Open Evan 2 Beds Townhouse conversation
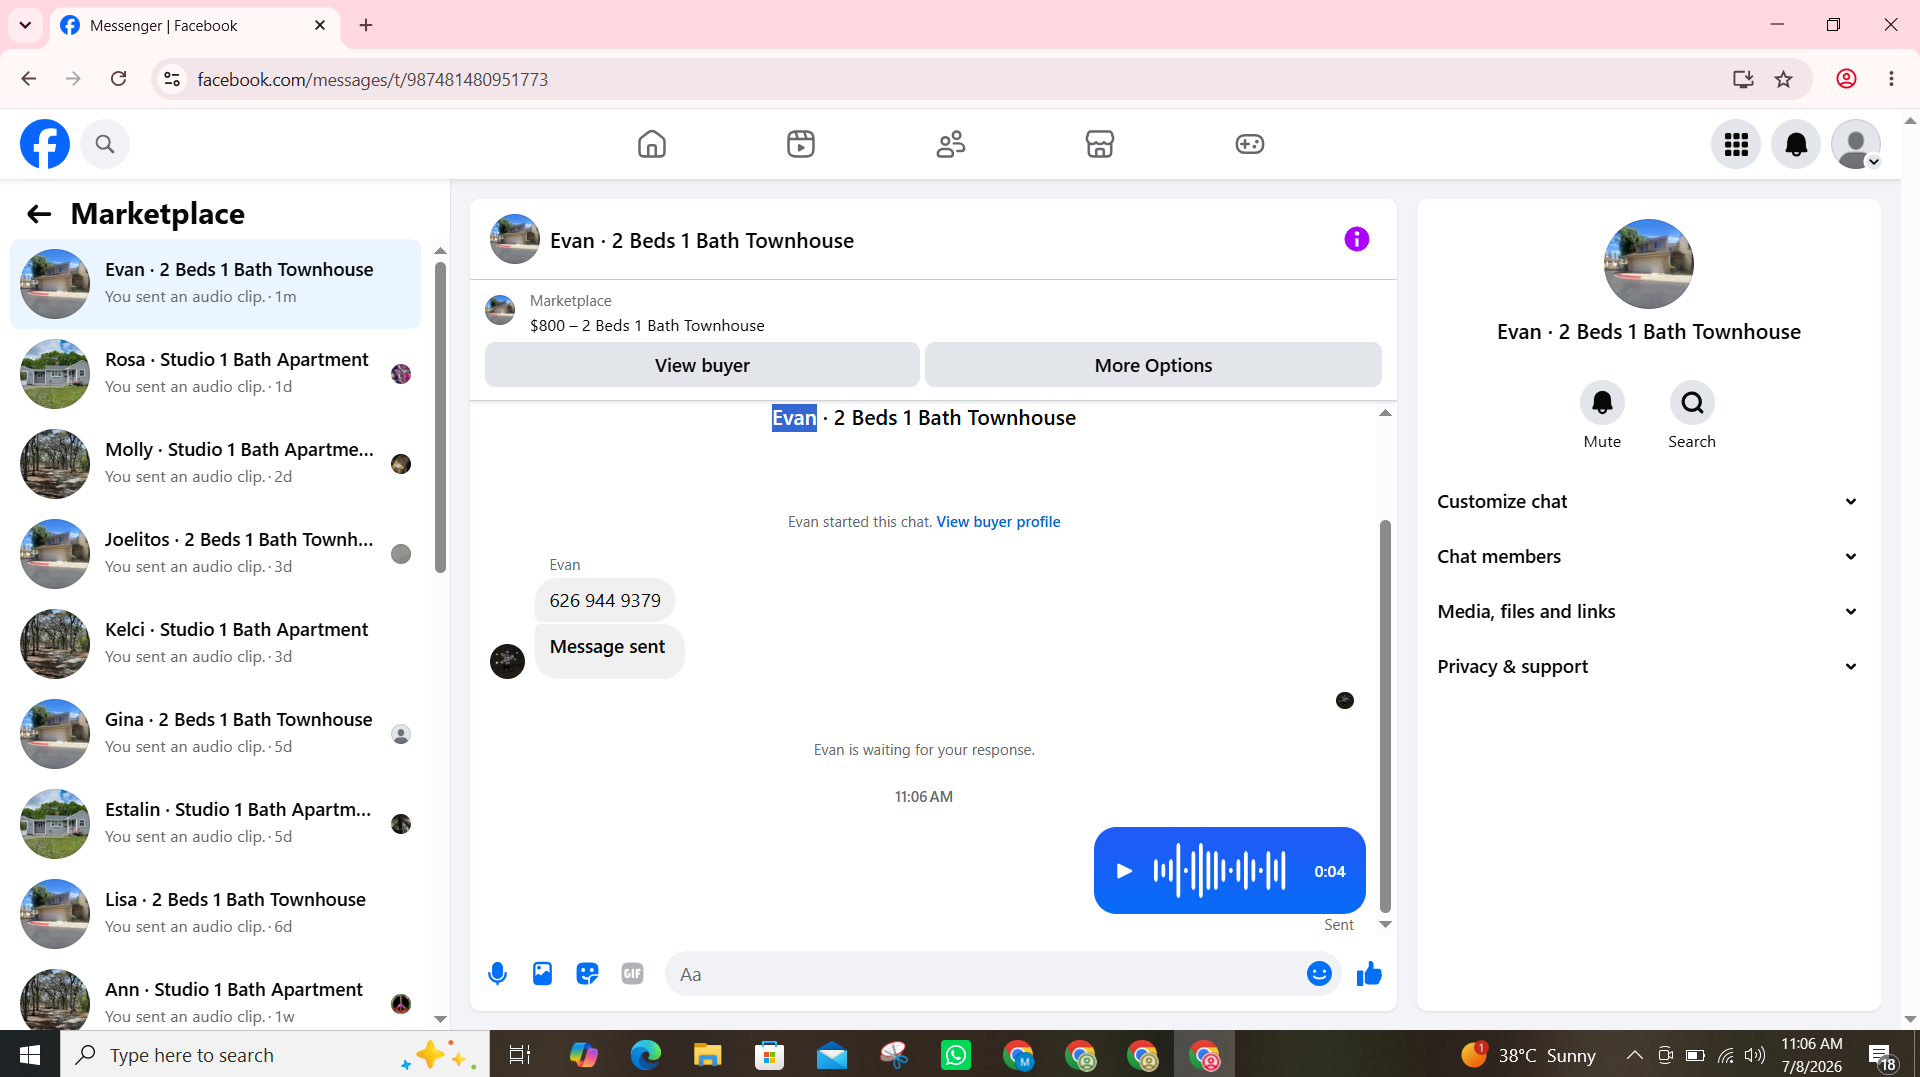 (215, 284)
